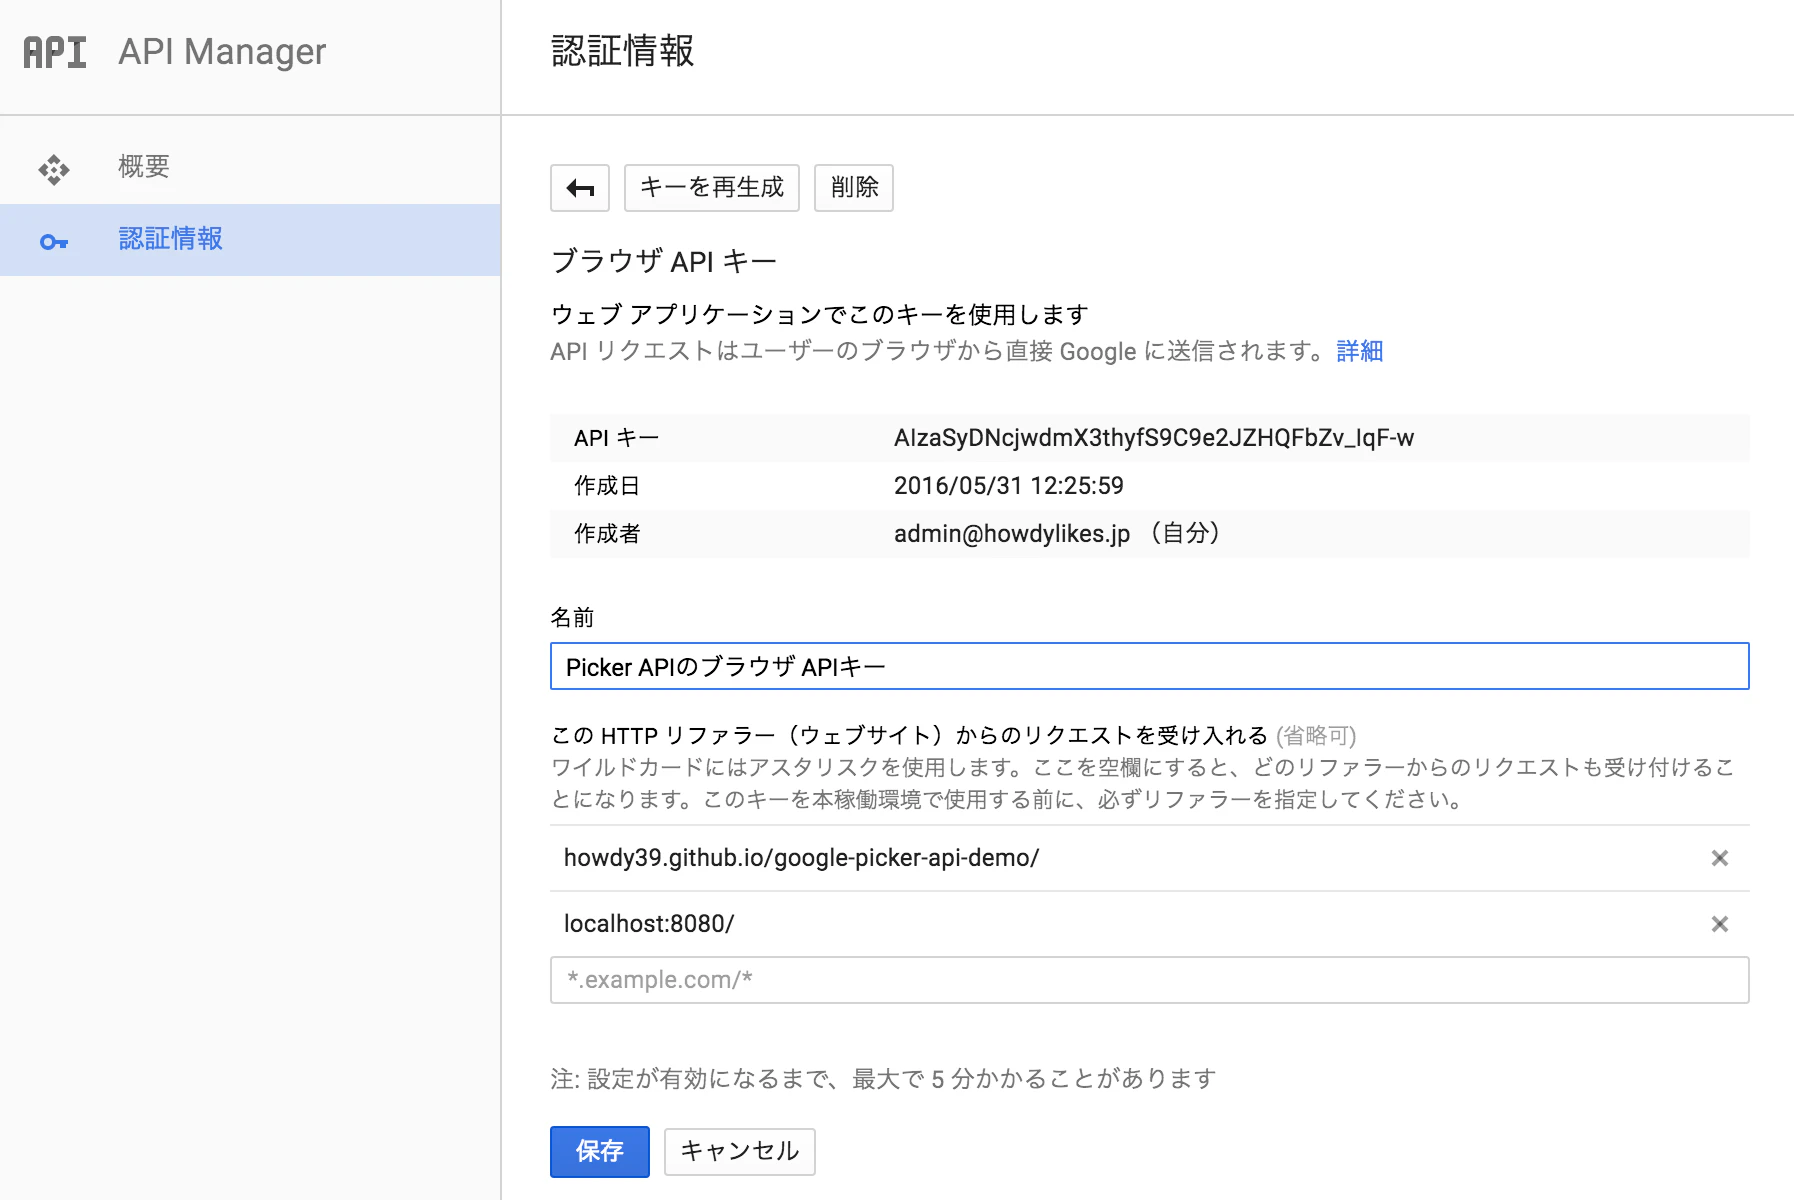Click the *.example.com/* referrer input field

click(1150, 980)
